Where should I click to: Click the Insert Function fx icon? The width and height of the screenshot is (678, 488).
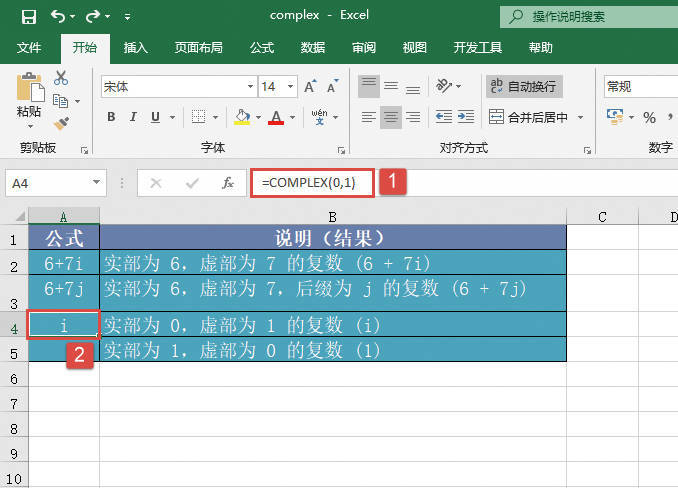pyautogui.click(x=228, y=183)
